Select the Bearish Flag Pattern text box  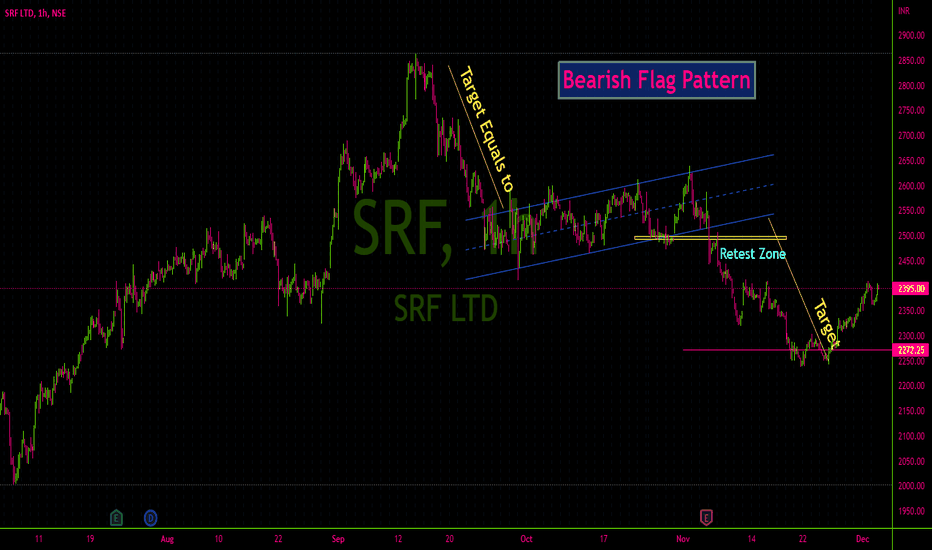657,80
